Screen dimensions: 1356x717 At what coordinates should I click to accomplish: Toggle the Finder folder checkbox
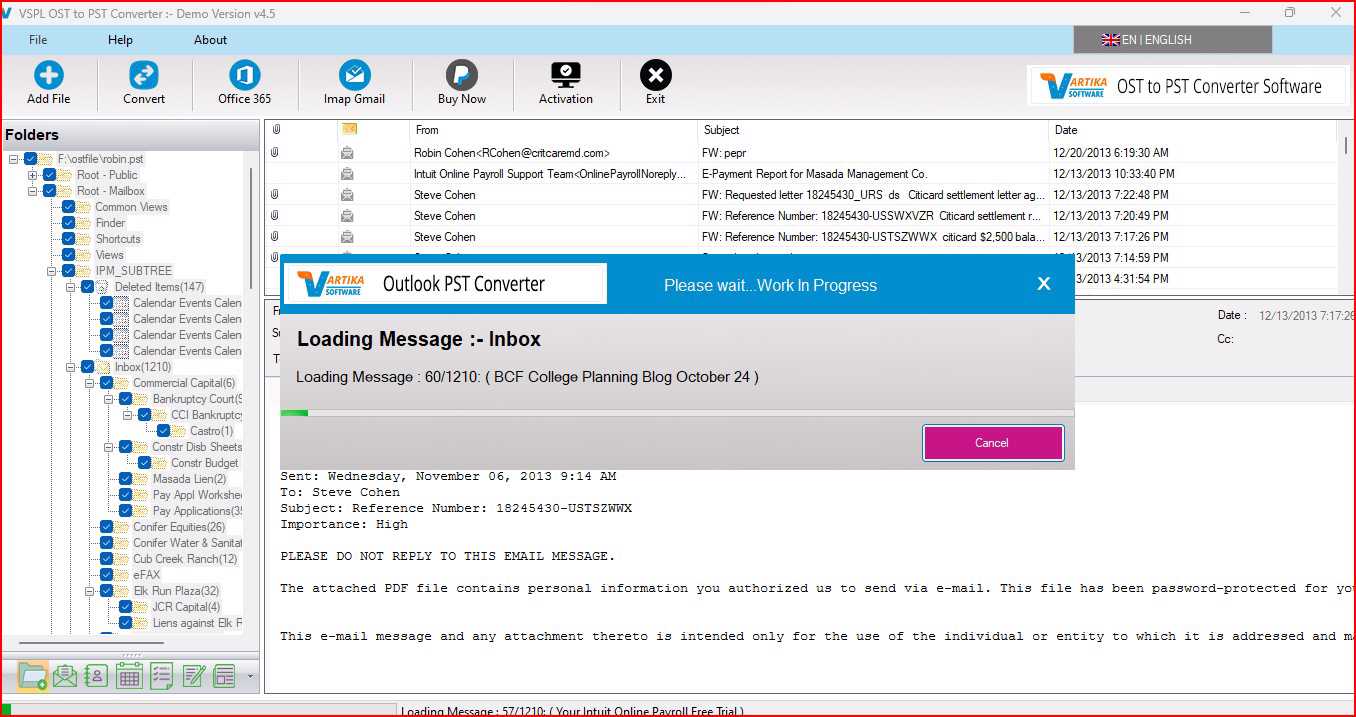(x=69, y=223)
